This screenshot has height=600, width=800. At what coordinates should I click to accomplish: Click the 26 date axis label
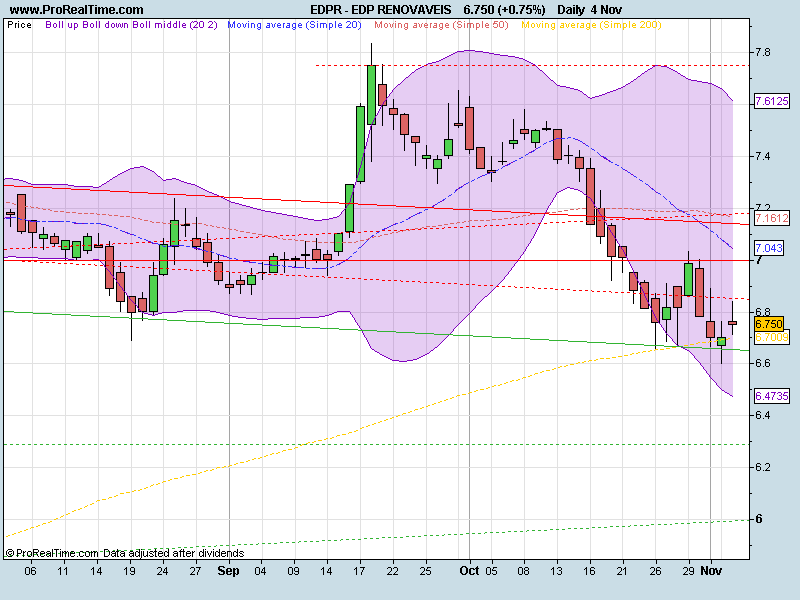pyautogui.click(x=656, y=571)
